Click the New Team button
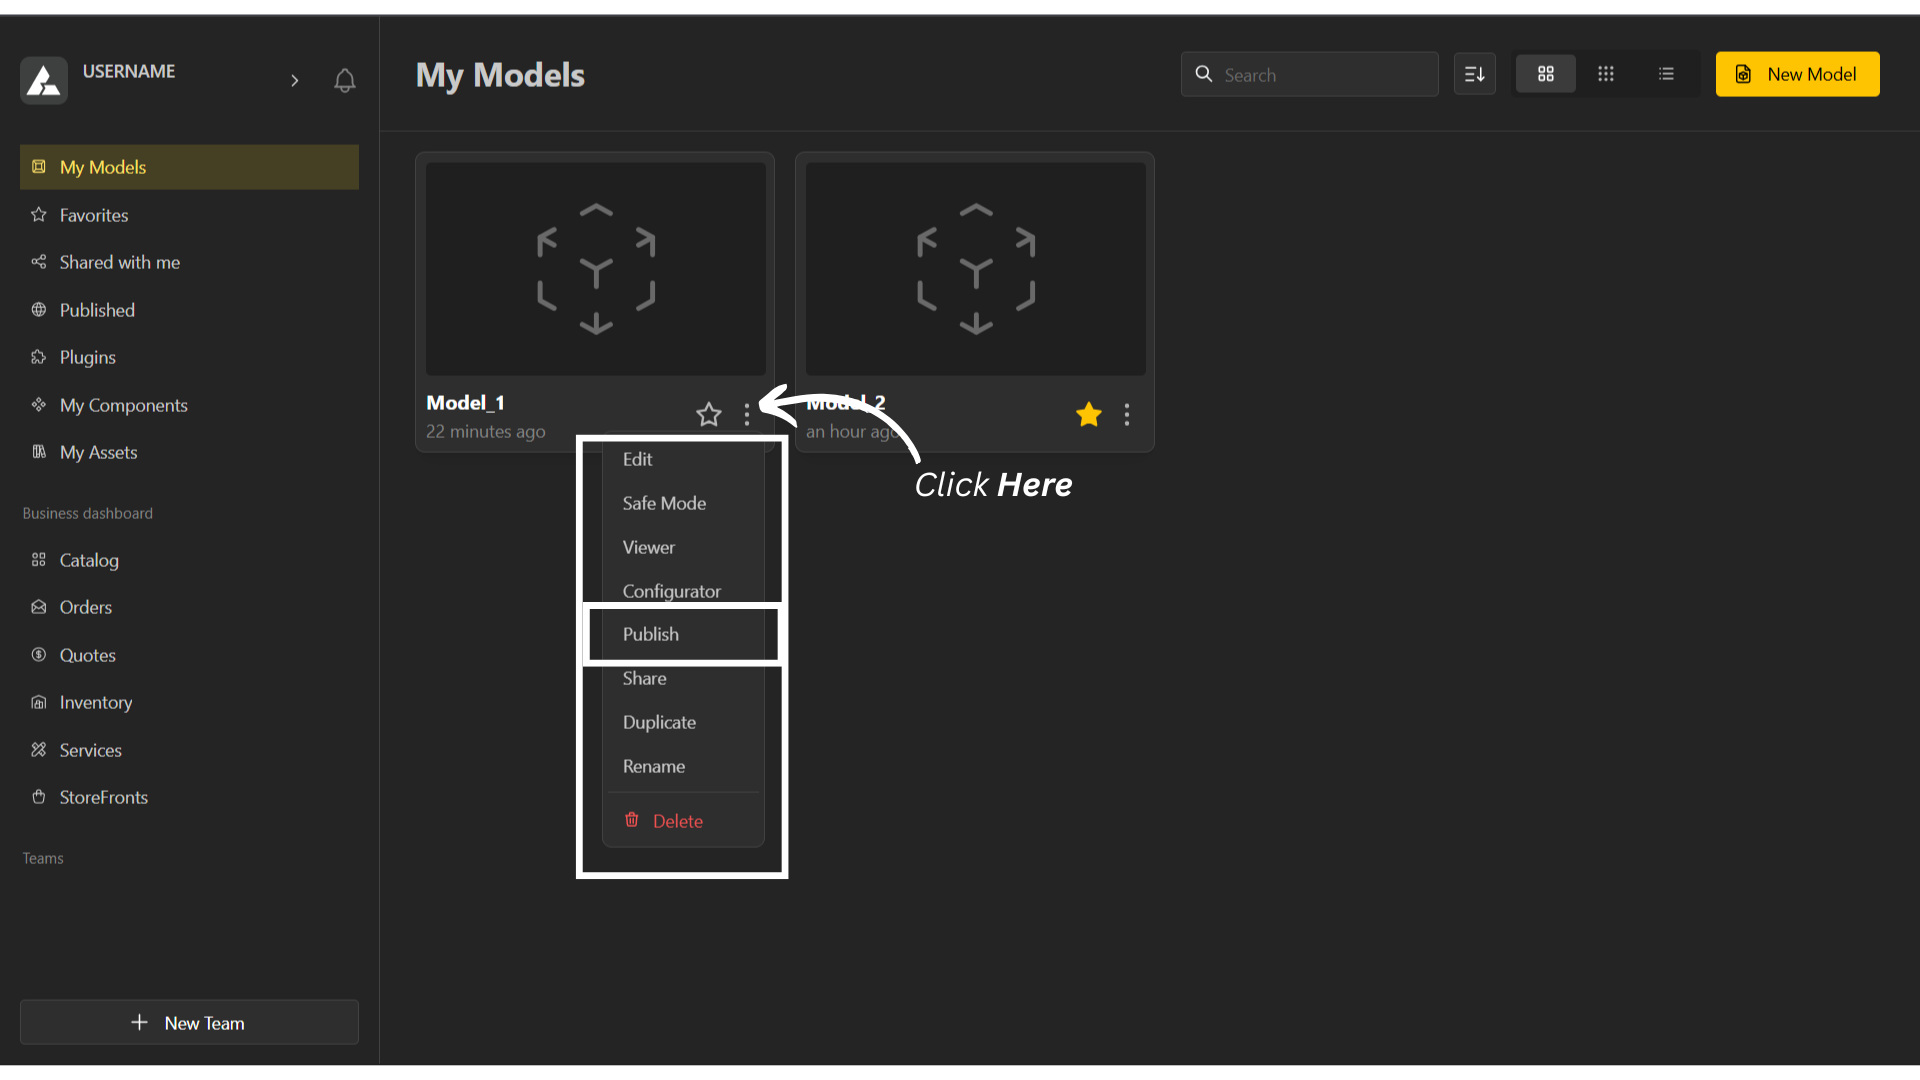 click(189, 1022)
